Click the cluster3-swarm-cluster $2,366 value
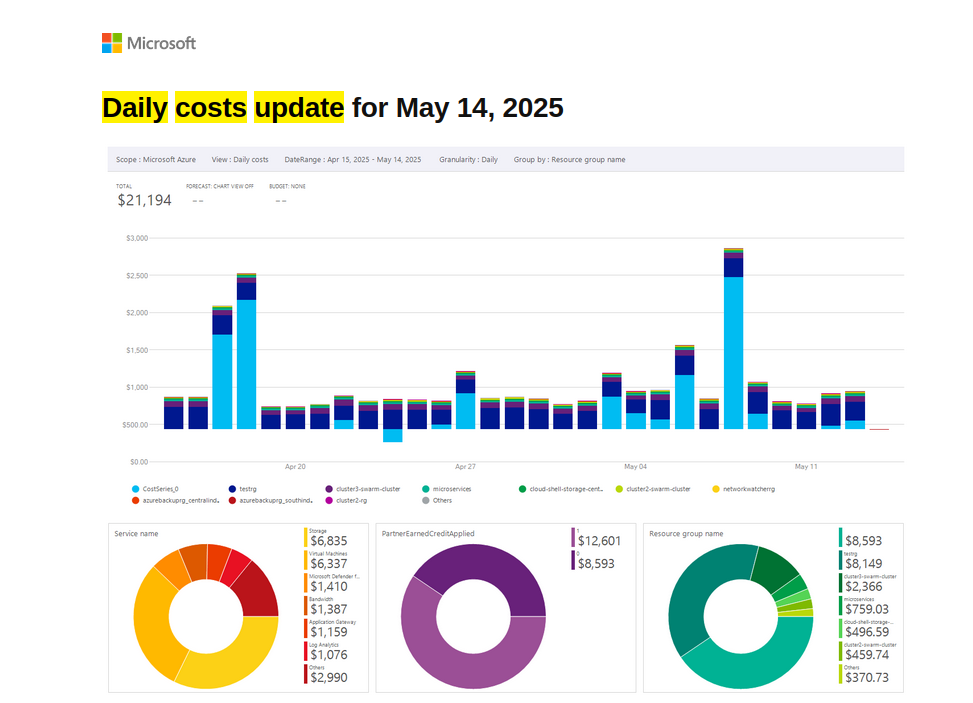Screen dimensions: 973x703 [x=864, y=586]
